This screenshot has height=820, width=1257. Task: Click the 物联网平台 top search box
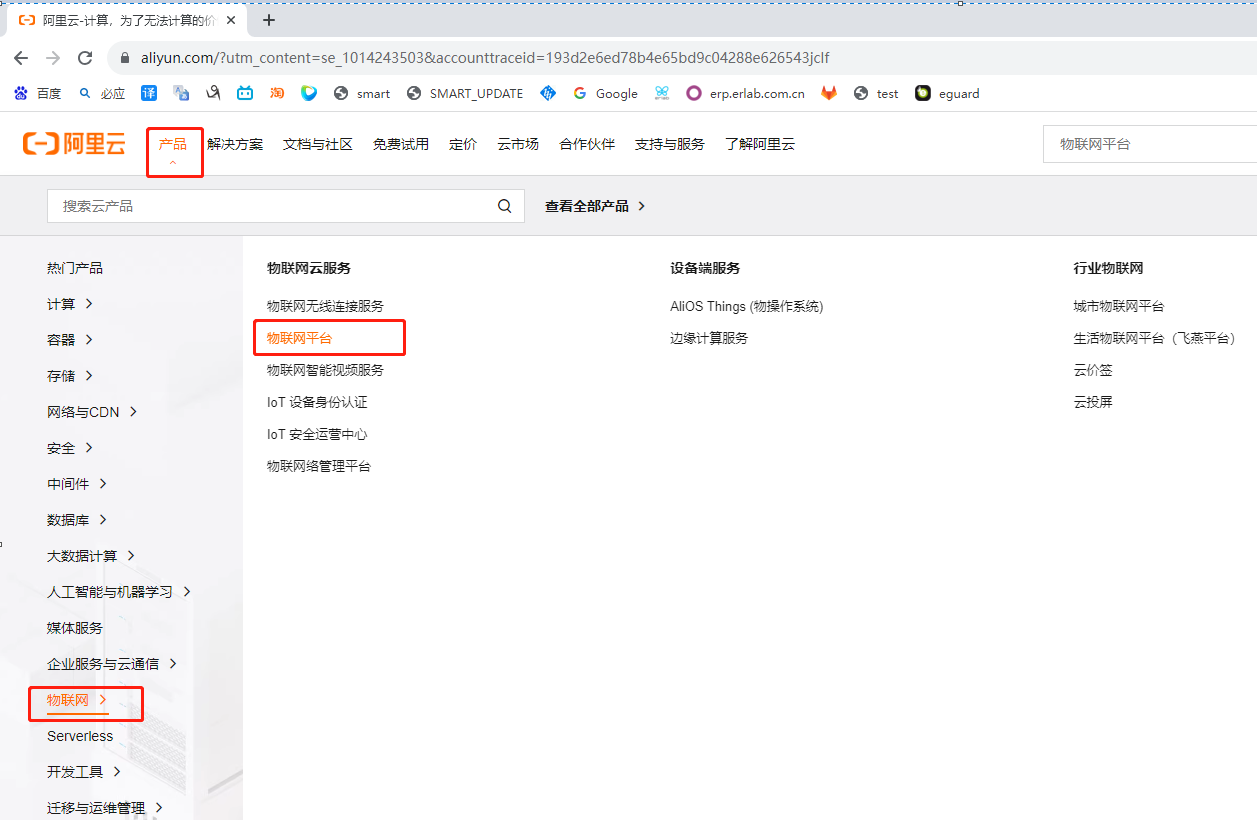click(x=1150, y=144)
